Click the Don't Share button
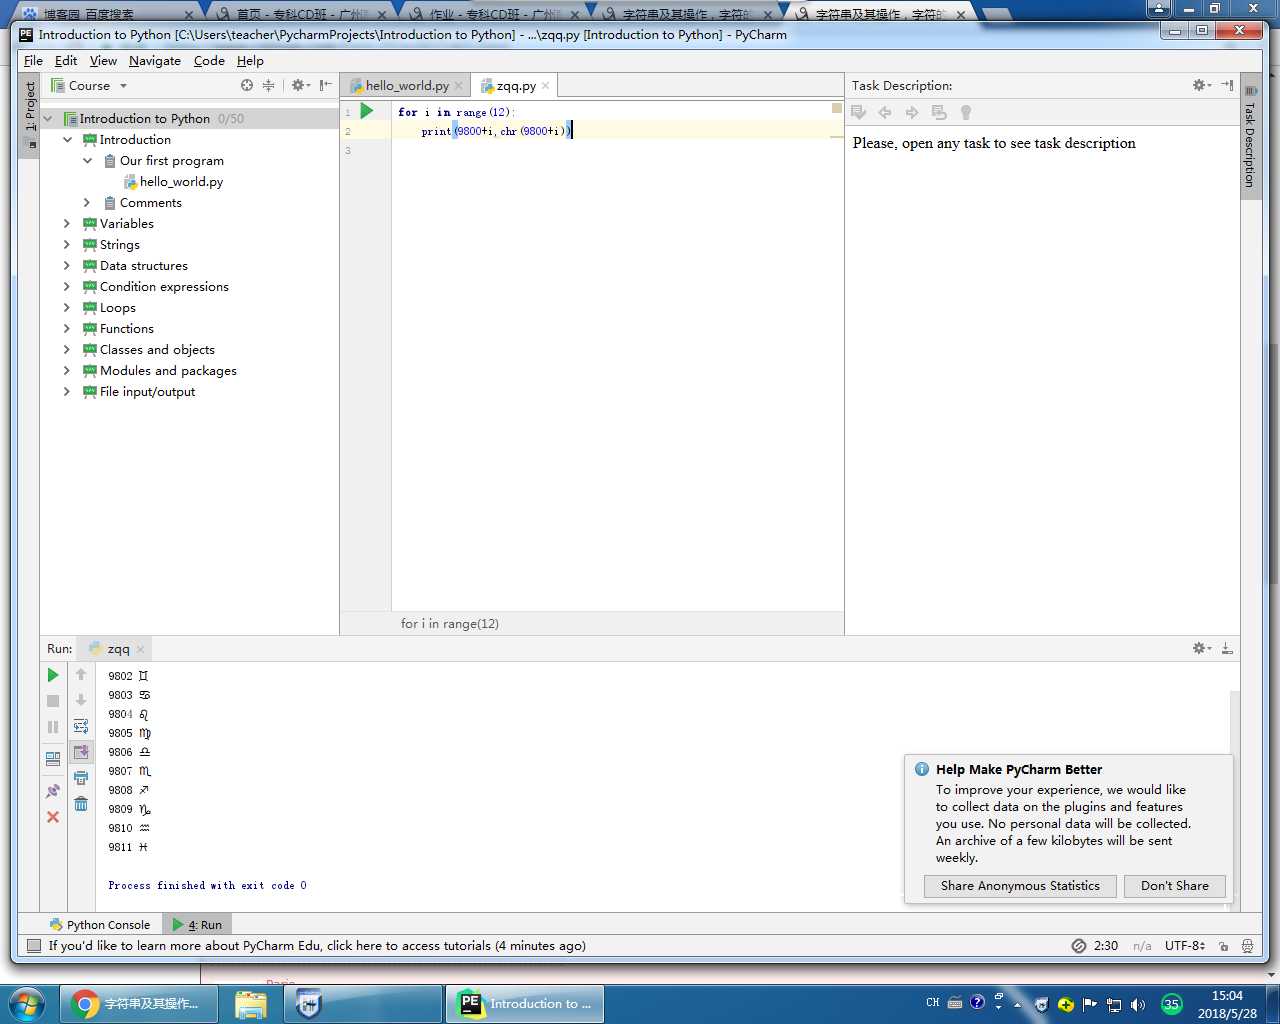Viewport: 1280px width, 1024px height. (1175, 885)
